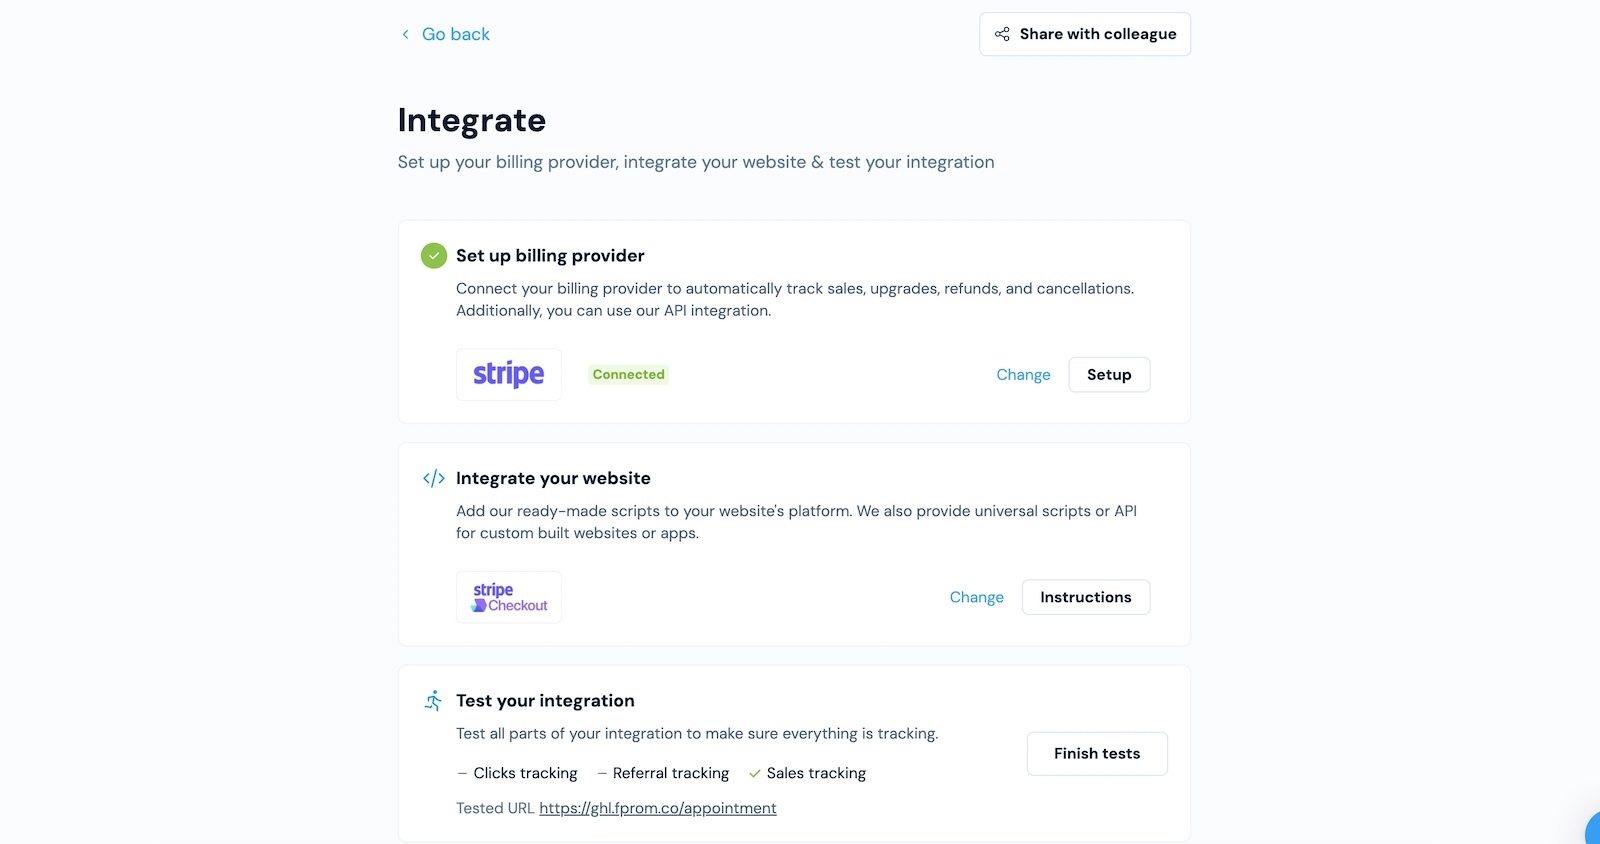This screenshot has height=844, width=1600.
Task: Click the green billing provider completed checkmark icon
Action: click(433, 255)
